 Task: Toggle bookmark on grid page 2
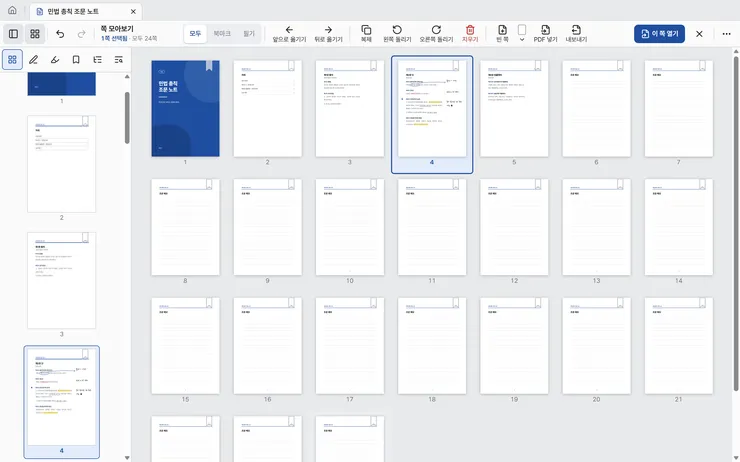[291, 66]
